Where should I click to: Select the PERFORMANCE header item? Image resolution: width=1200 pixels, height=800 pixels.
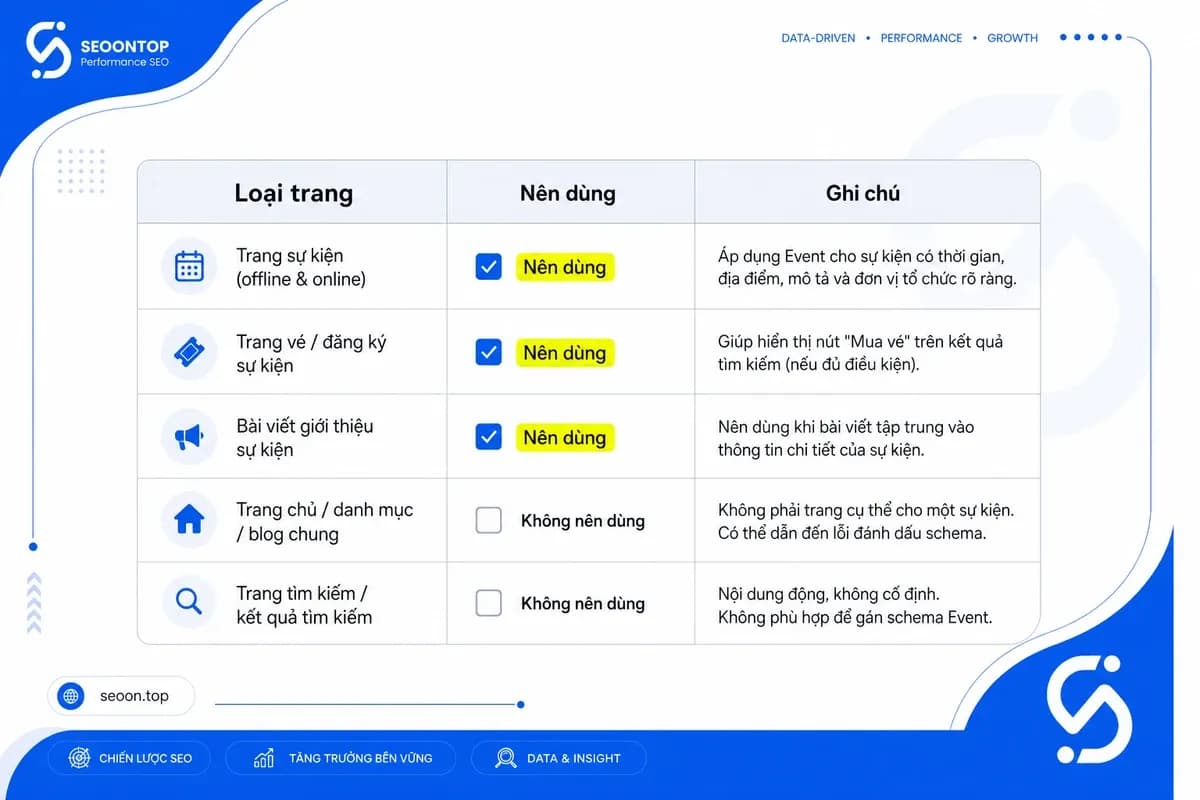pyautogui.click(x=921, y=38)
